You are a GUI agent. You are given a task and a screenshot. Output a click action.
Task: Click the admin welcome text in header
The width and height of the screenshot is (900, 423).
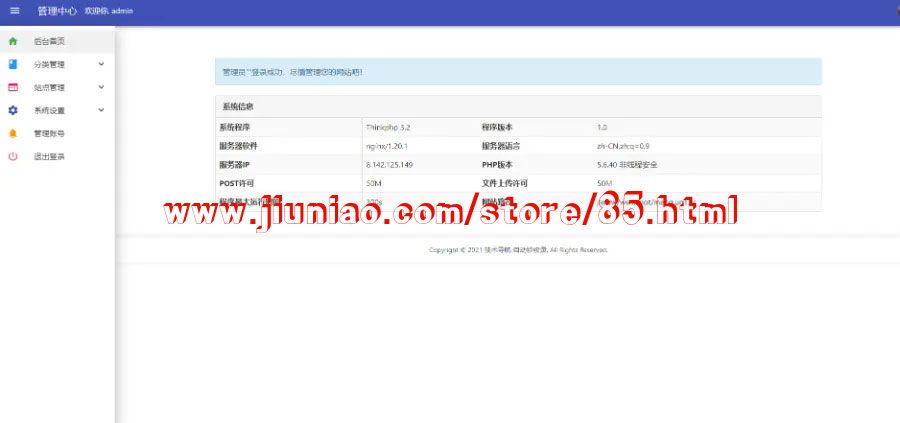pyautogui.click(x=109, y=11)
